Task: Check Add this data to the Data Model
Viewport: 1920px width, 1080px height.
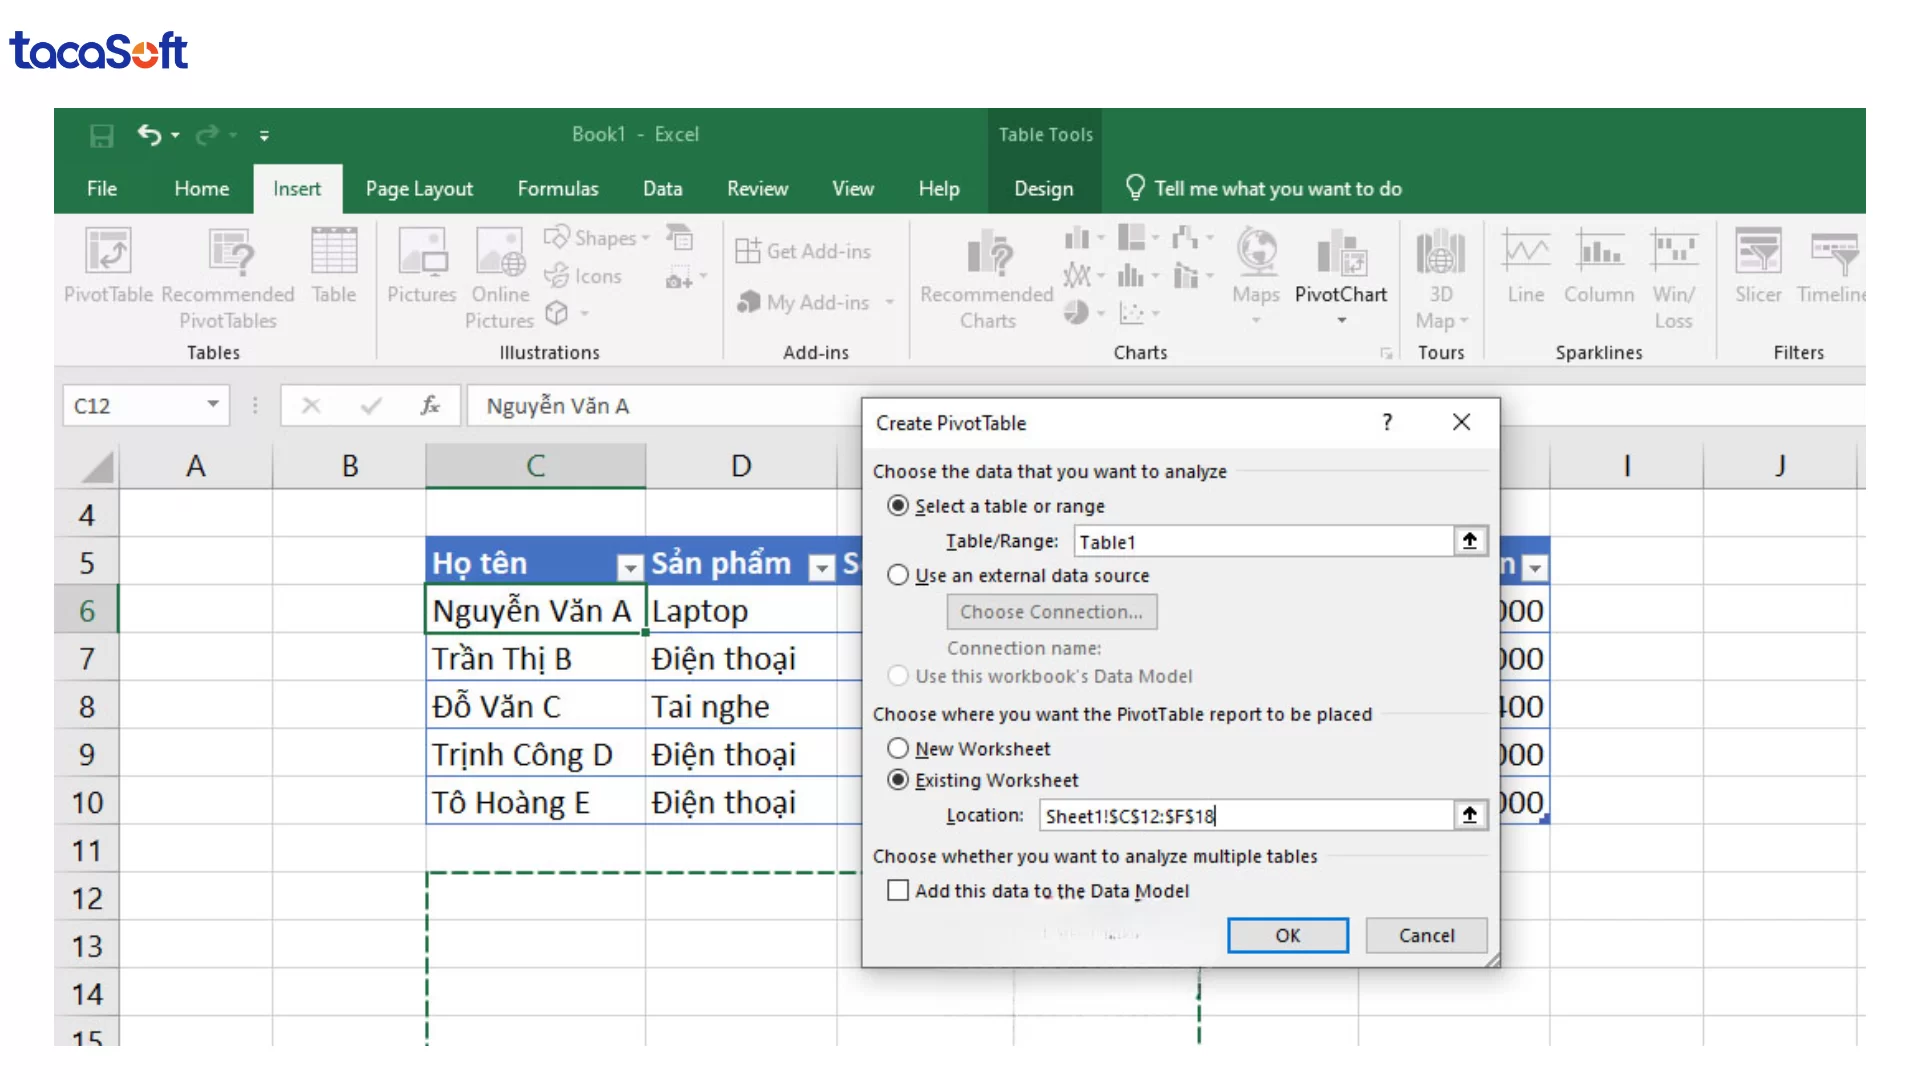Action: 897,890
